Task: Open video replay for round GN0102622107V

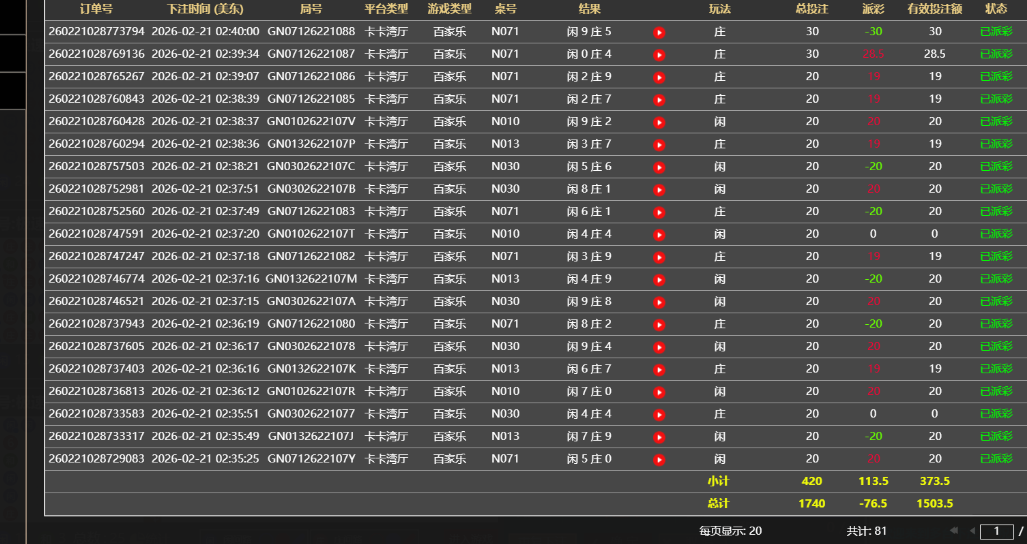Action: coord(659,122)
